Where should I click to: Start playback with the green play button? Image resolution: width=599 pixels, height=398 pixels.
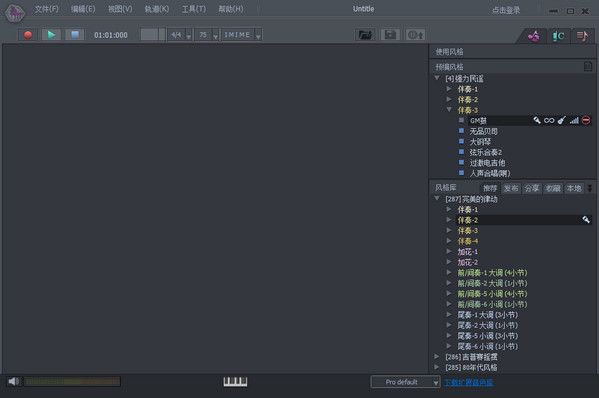tap(51, 35)
